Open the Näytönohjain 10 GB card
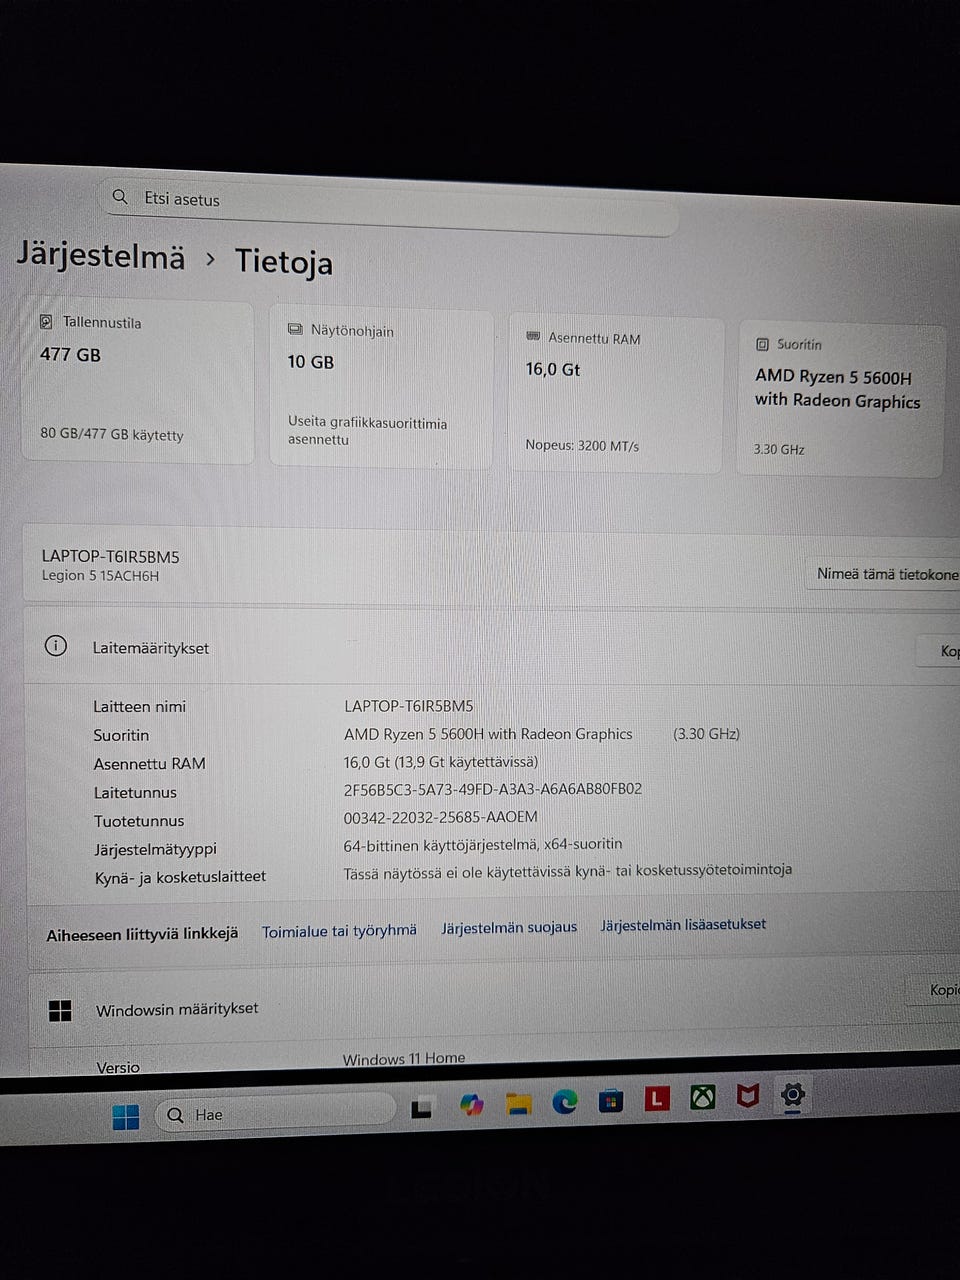This screenshot has width=960, height=1280. [x=381, y=388]
